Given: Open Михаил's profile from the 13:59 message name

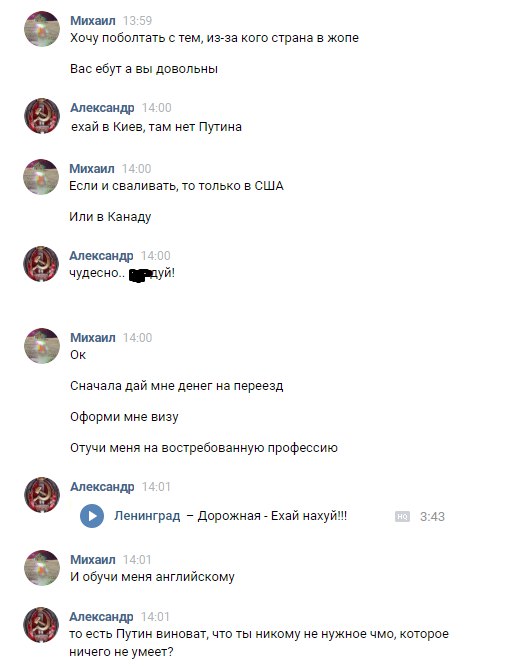Looking at the screenshot, I should [93, 20].
